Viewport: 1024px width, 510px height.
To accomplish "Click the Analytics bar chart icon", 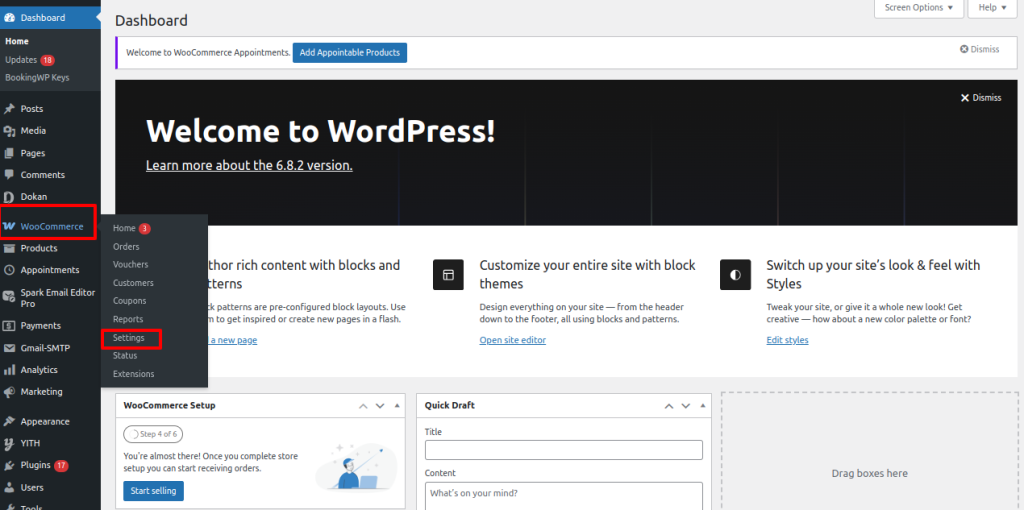I will coord(9,370).
